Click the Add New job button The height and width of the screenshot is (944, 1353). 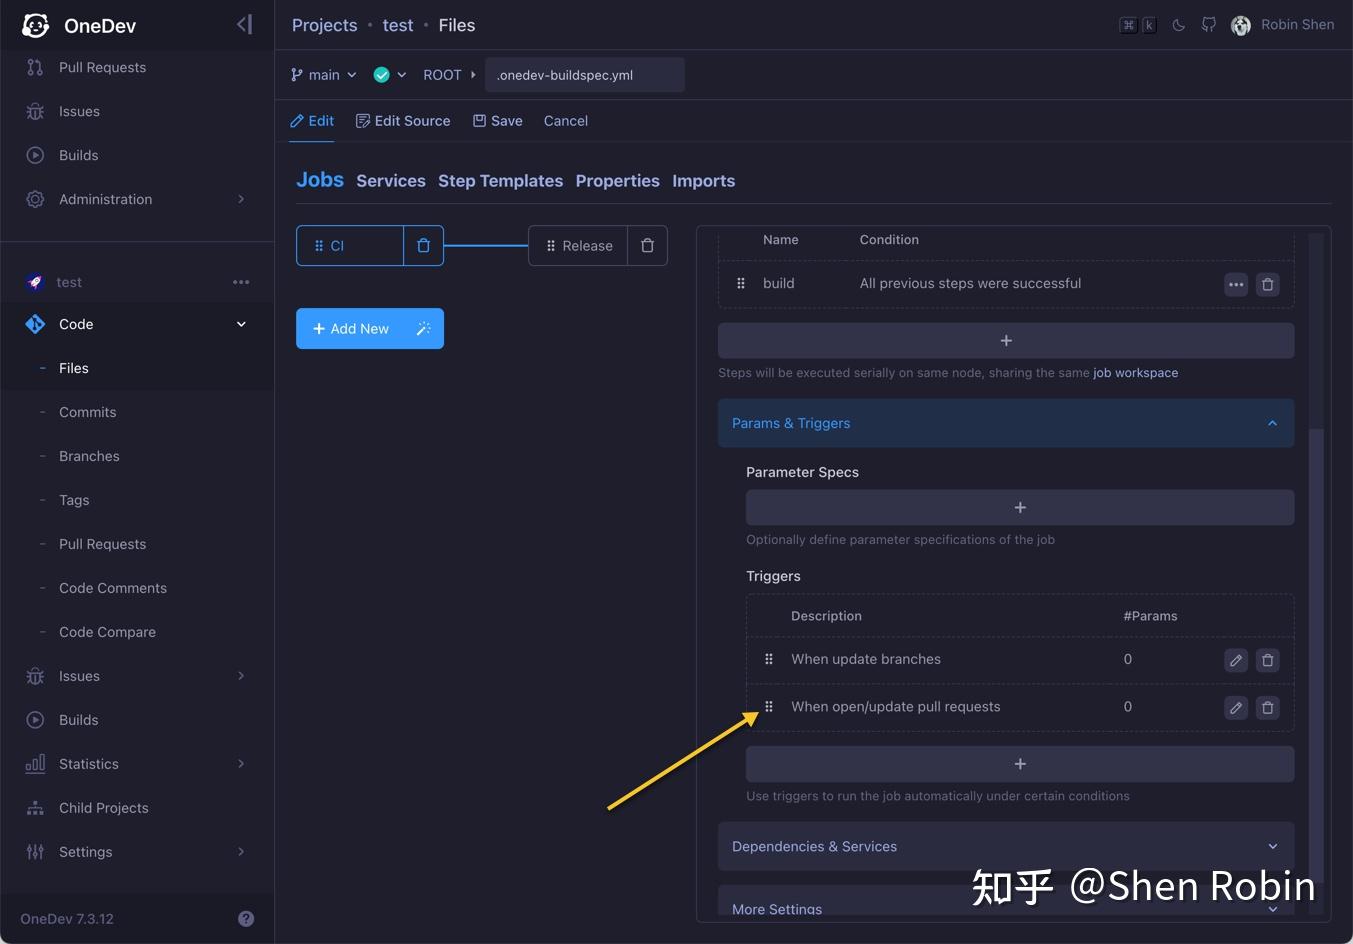pyautogui.click(x=350, y=329)
